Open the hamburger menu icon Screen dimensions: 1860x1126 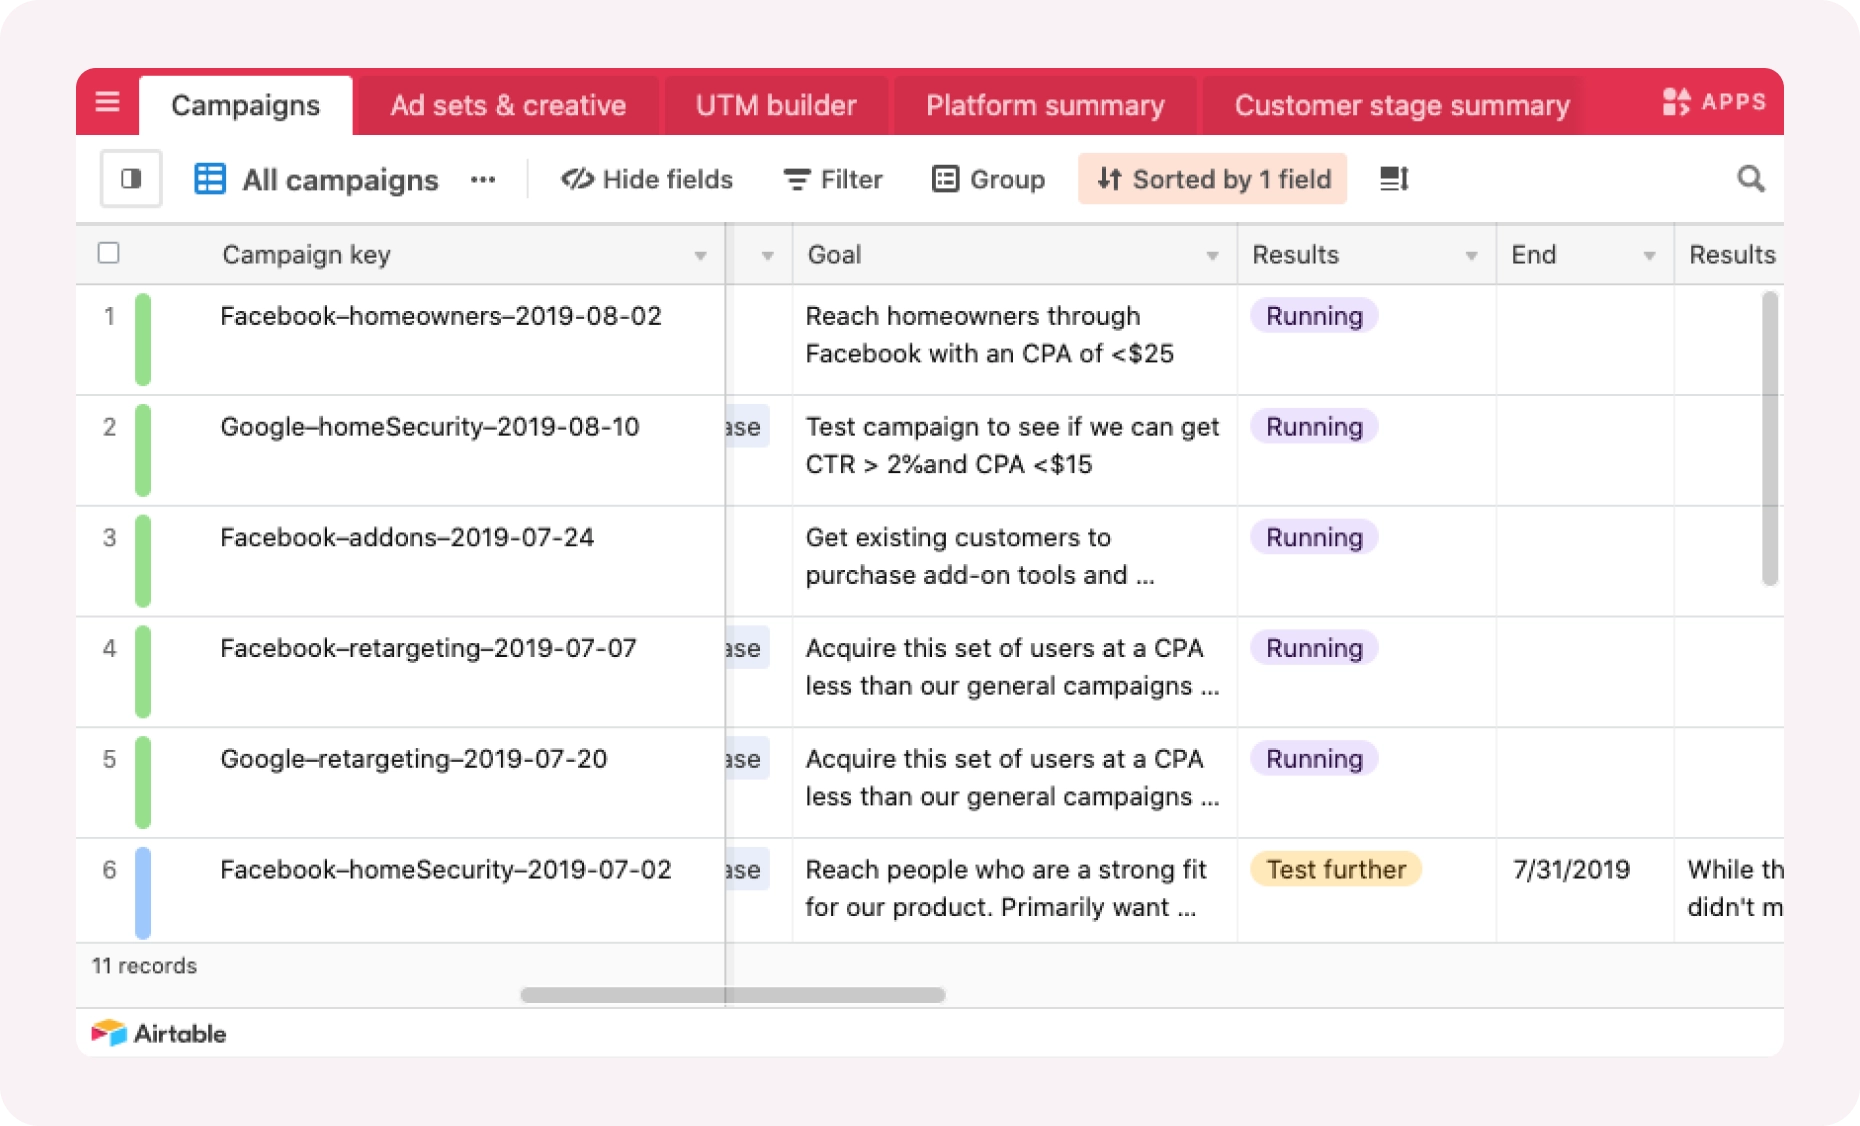point(107,102)
